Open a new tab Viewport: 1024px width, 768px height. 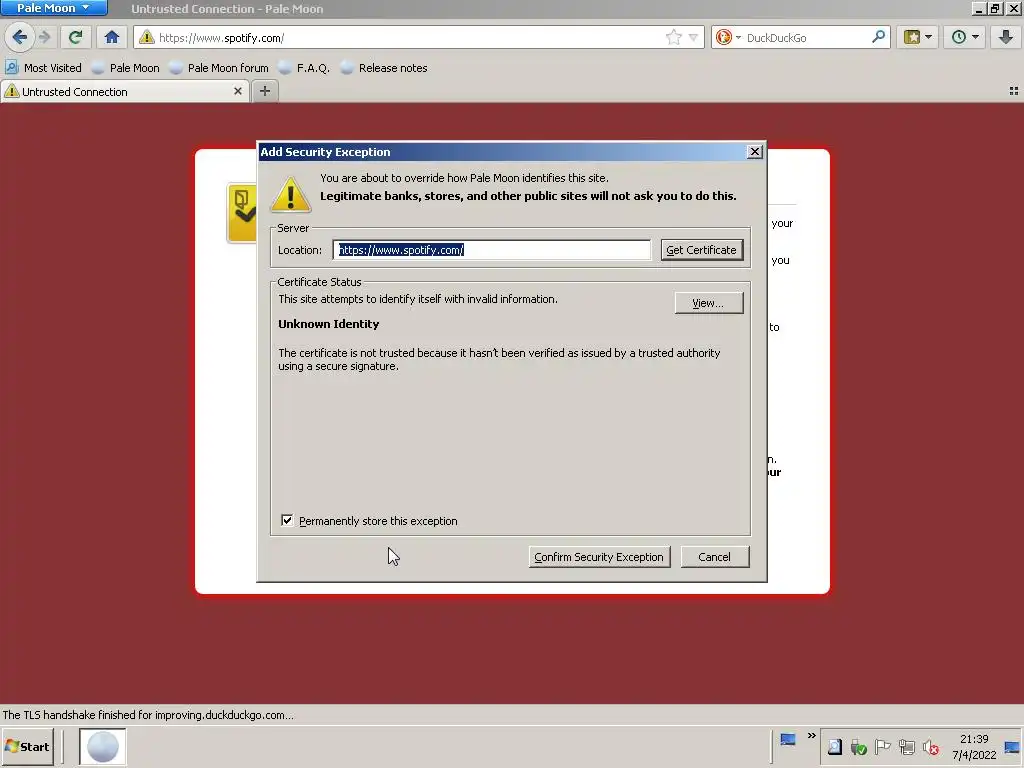[264, 91]
